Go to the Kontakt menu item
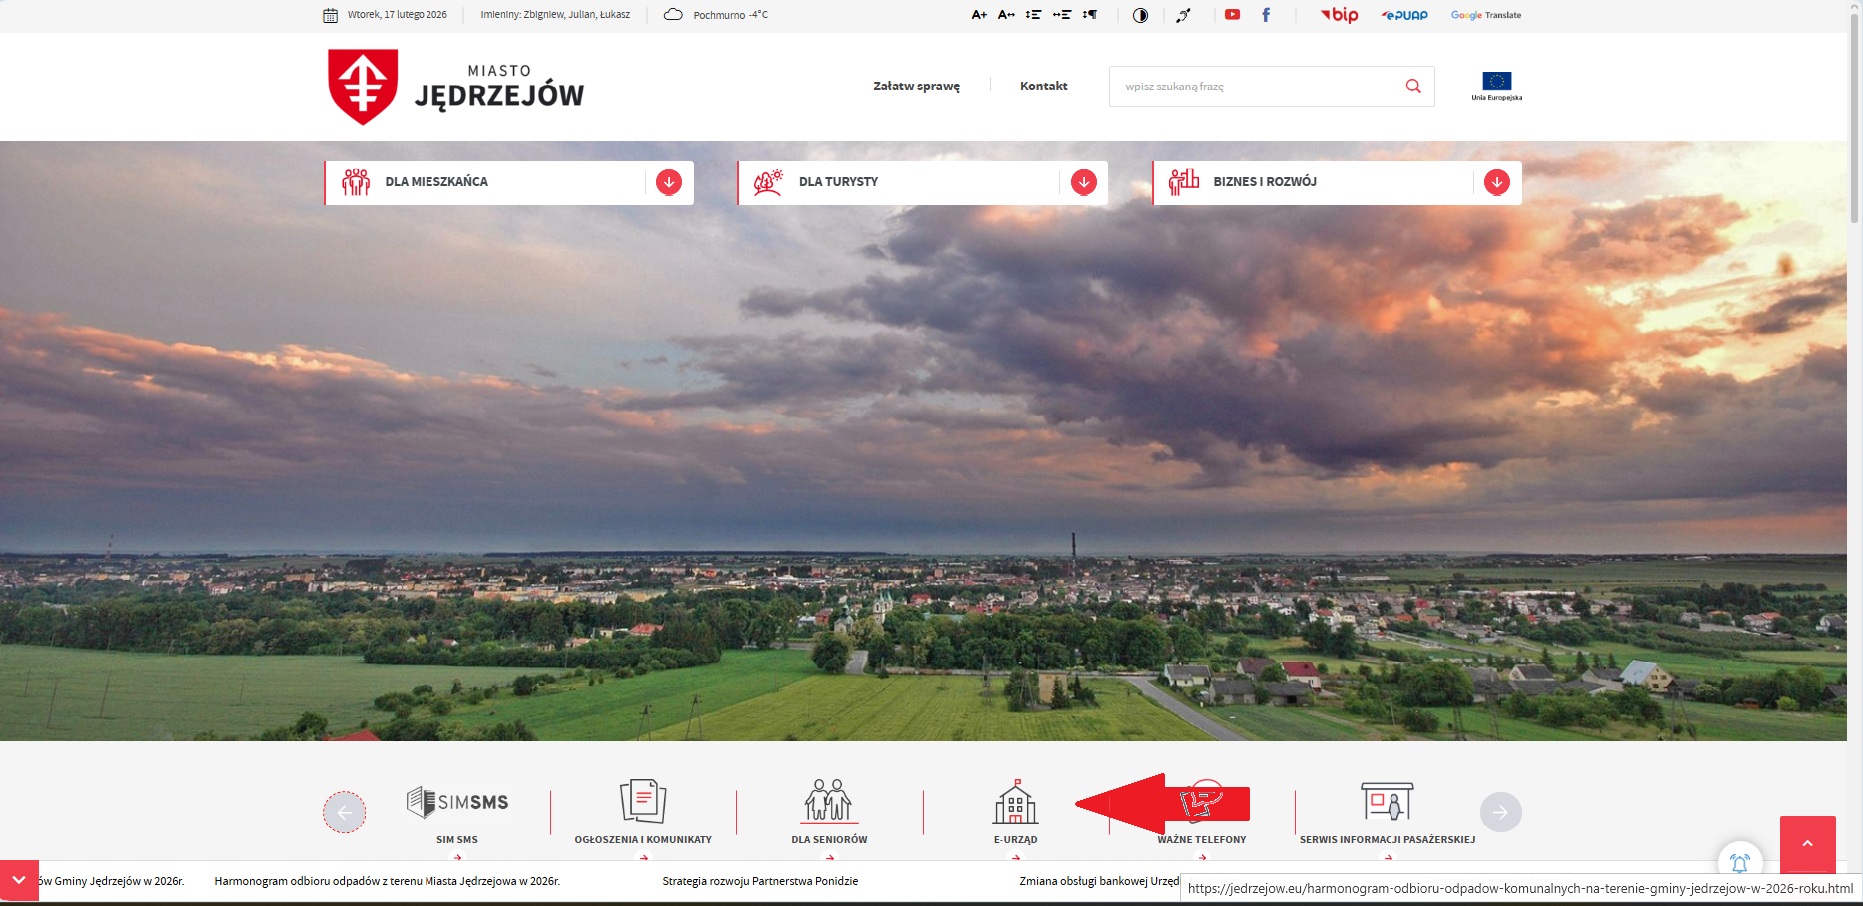Image resolution: width=1863 pixels, height=906 pixels. click(1043, 87)
